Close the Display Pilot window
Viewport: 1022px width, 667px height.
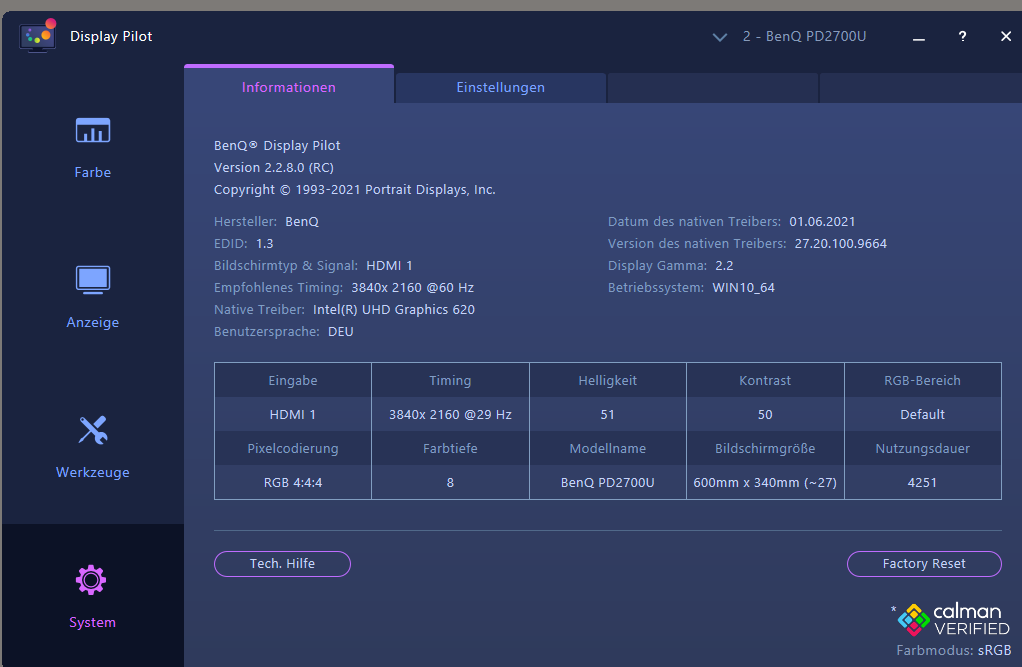(x=1006, y=37)
